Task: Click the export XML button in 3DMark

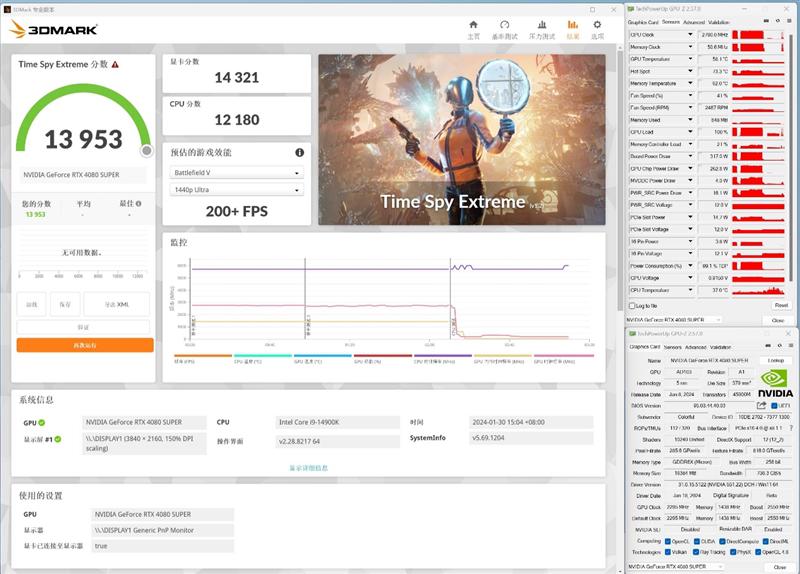Action: click(117, 305)
